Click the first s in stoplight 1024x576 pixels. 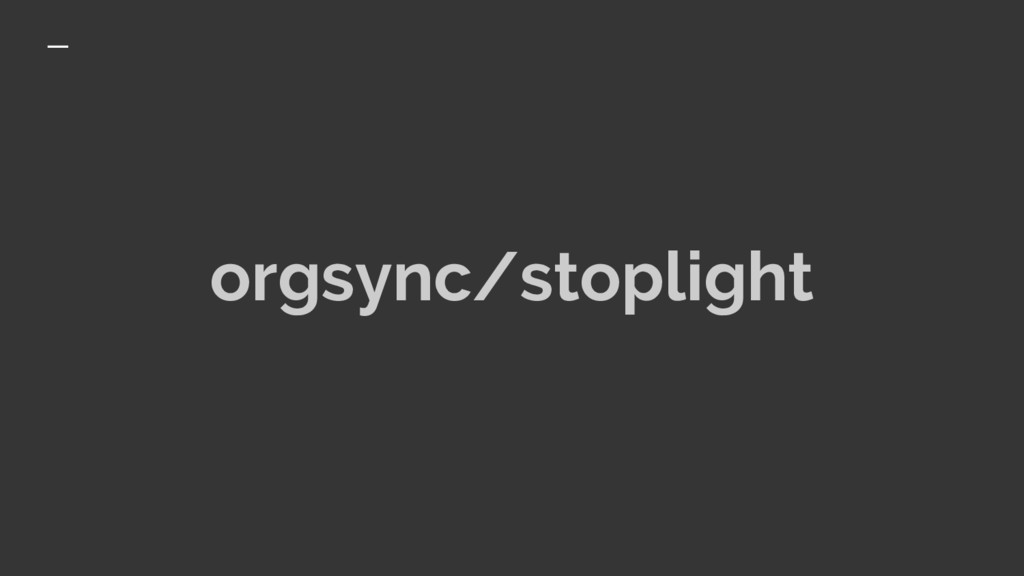pos(536,280)
